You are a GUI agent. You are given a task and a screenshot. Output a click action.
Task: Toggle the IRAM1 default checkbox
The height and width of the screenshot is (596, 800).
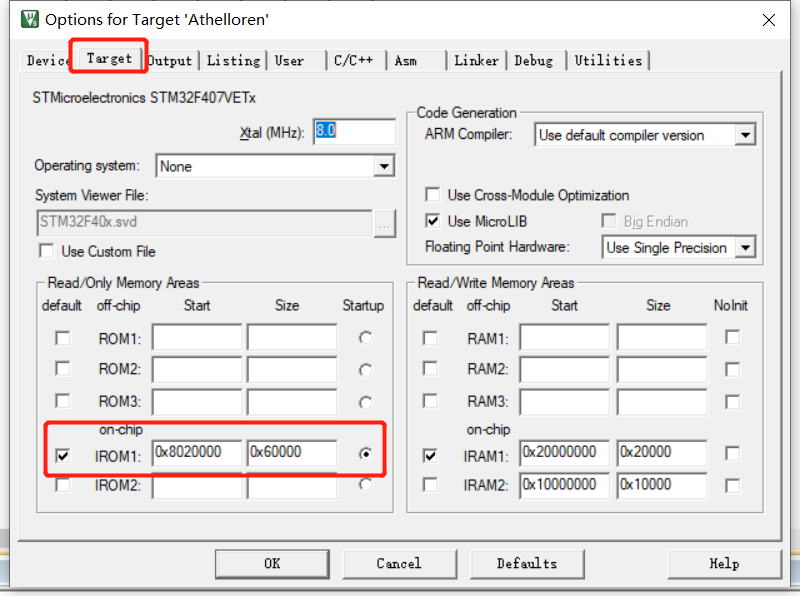432,455
